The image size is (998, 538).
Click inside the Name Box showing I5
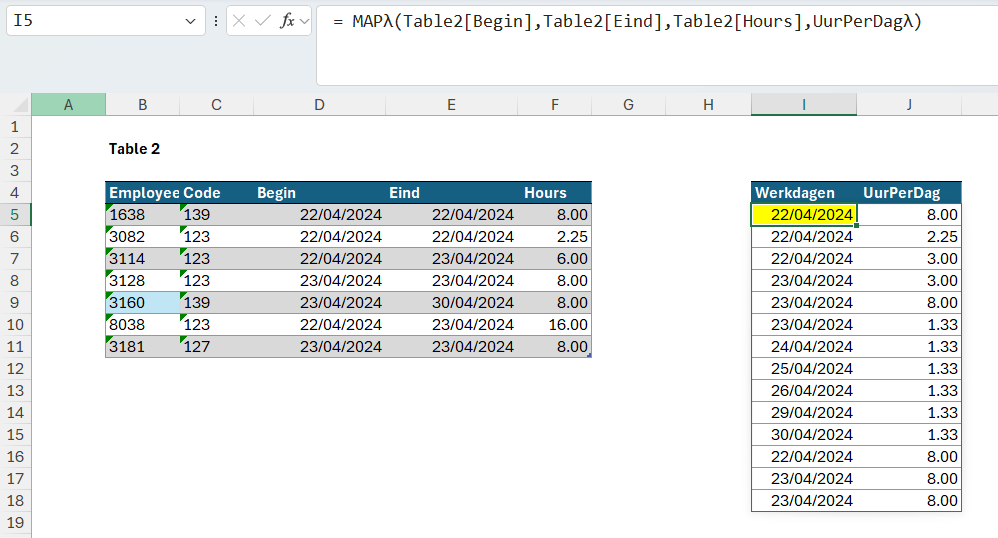(95, 21)
